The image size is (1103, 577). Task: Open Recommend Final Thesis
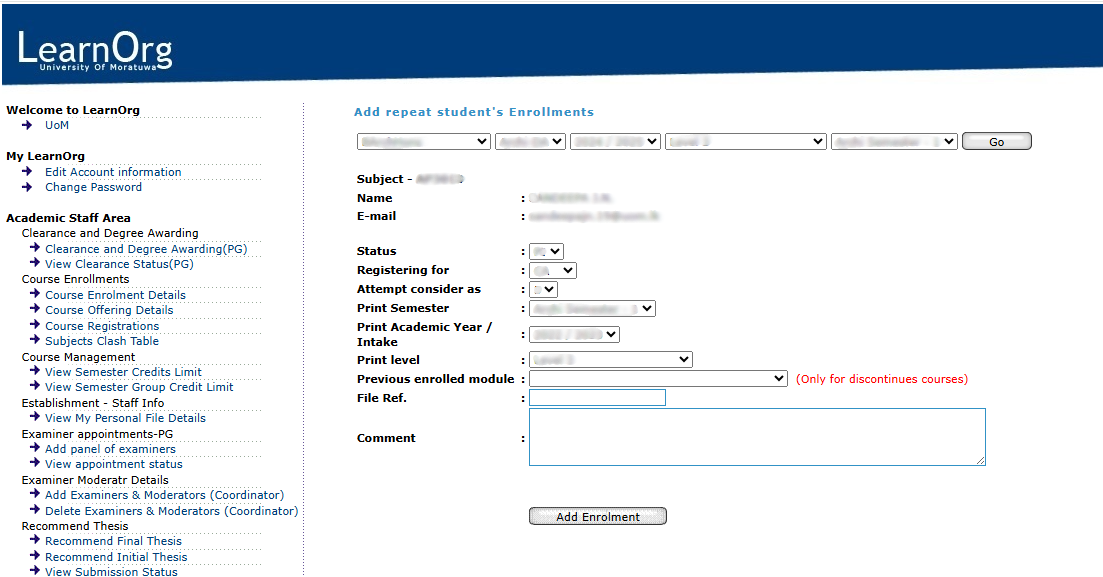click(113, 541)
